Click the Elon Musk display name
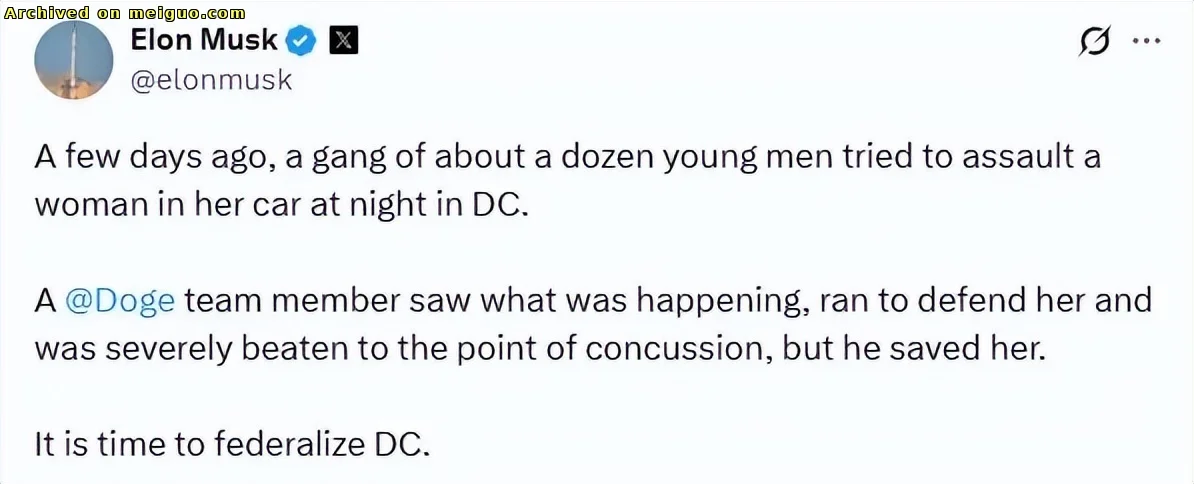The width and height of the screenshot is (1194, 484). pyautogui.click(x=204, y=40)
